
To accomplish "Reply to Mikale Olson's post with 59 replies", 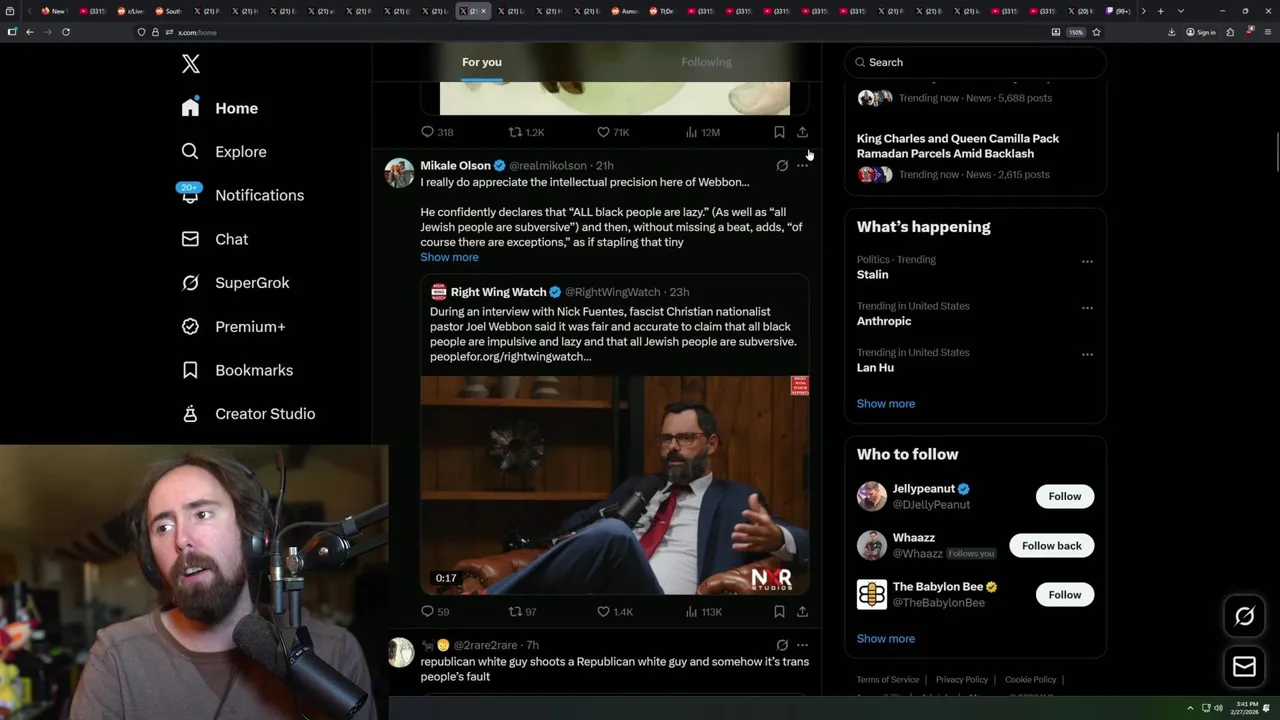I will pyautogui.click(x=435, y=612).
